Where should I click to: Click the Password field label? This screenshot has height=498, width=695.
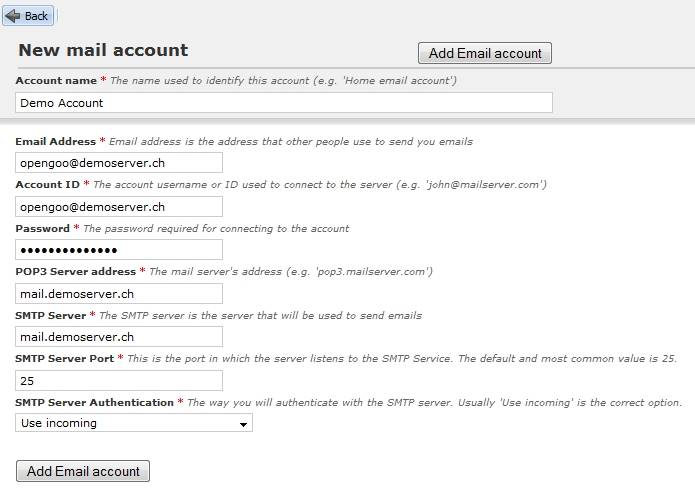pyautogui.click(x=43, y=229)
